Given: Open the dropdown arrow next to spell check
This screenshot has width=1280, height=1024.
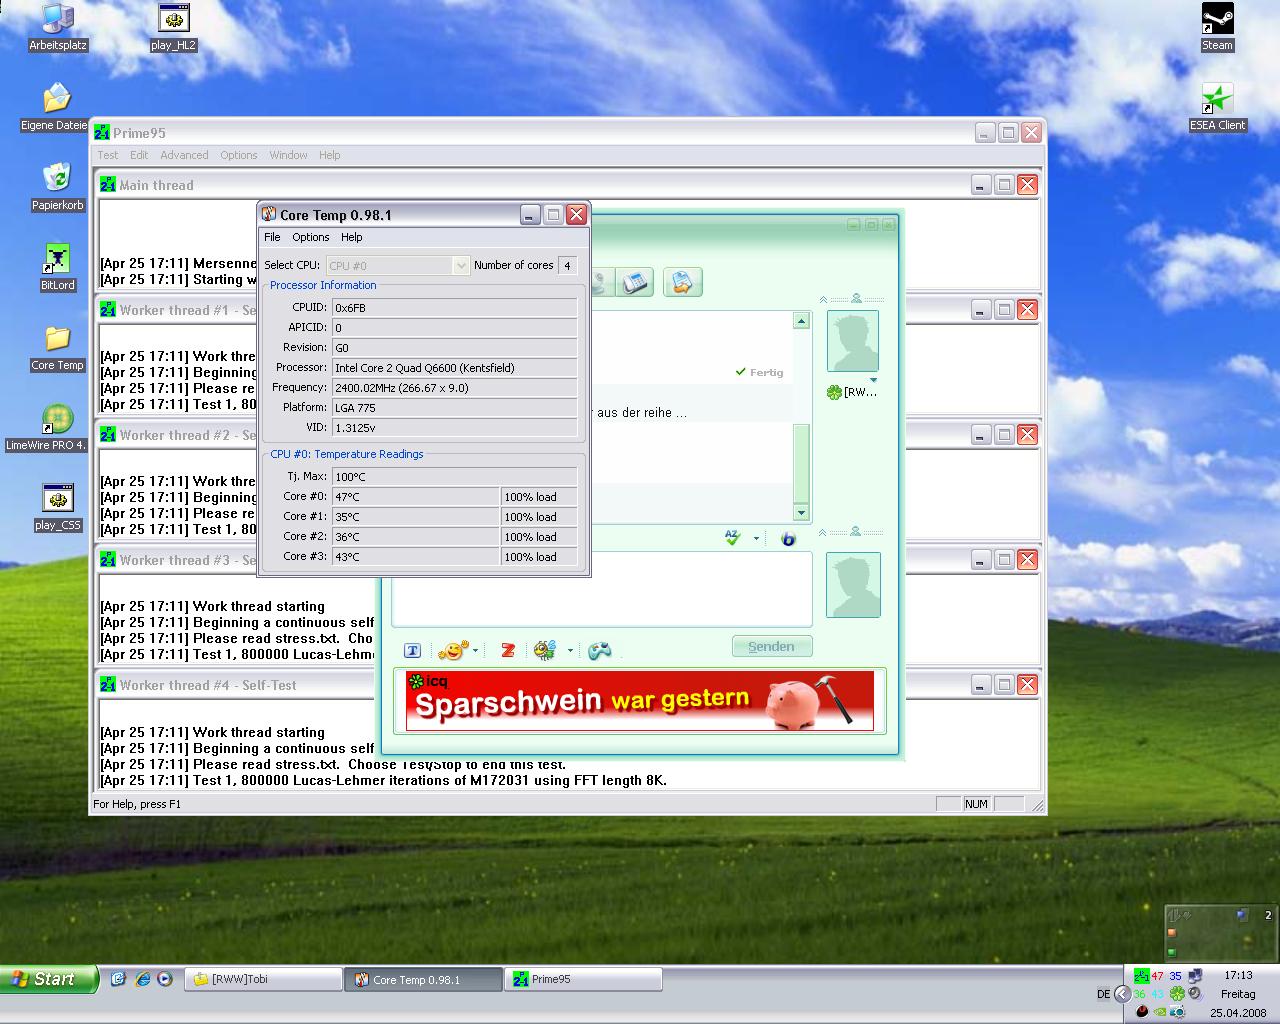Looking at the screenshot, I should tap(756, 539).
